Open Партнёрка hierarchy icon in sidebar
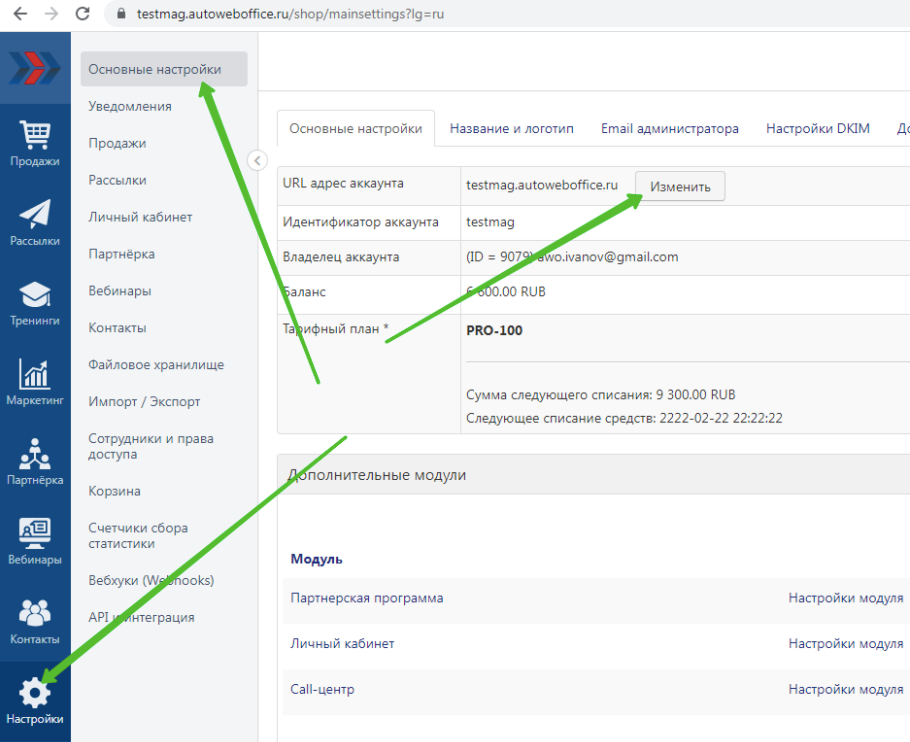Screen dimensions: 910x742 pos(35,456)
